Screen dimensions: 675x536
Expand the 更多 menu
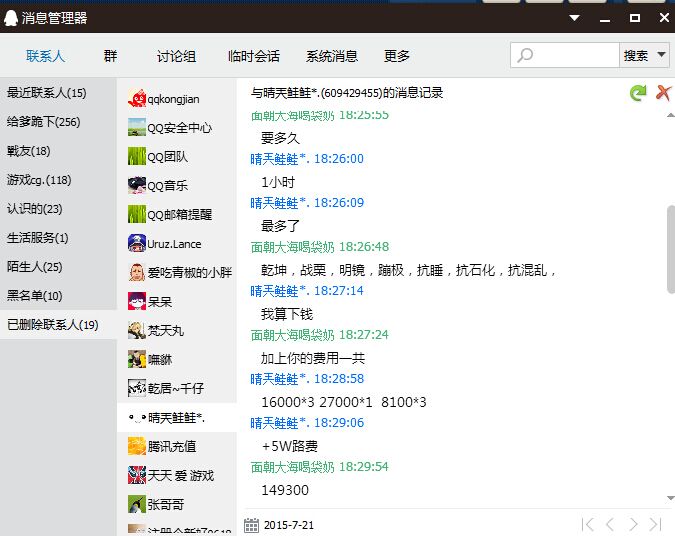397,56
